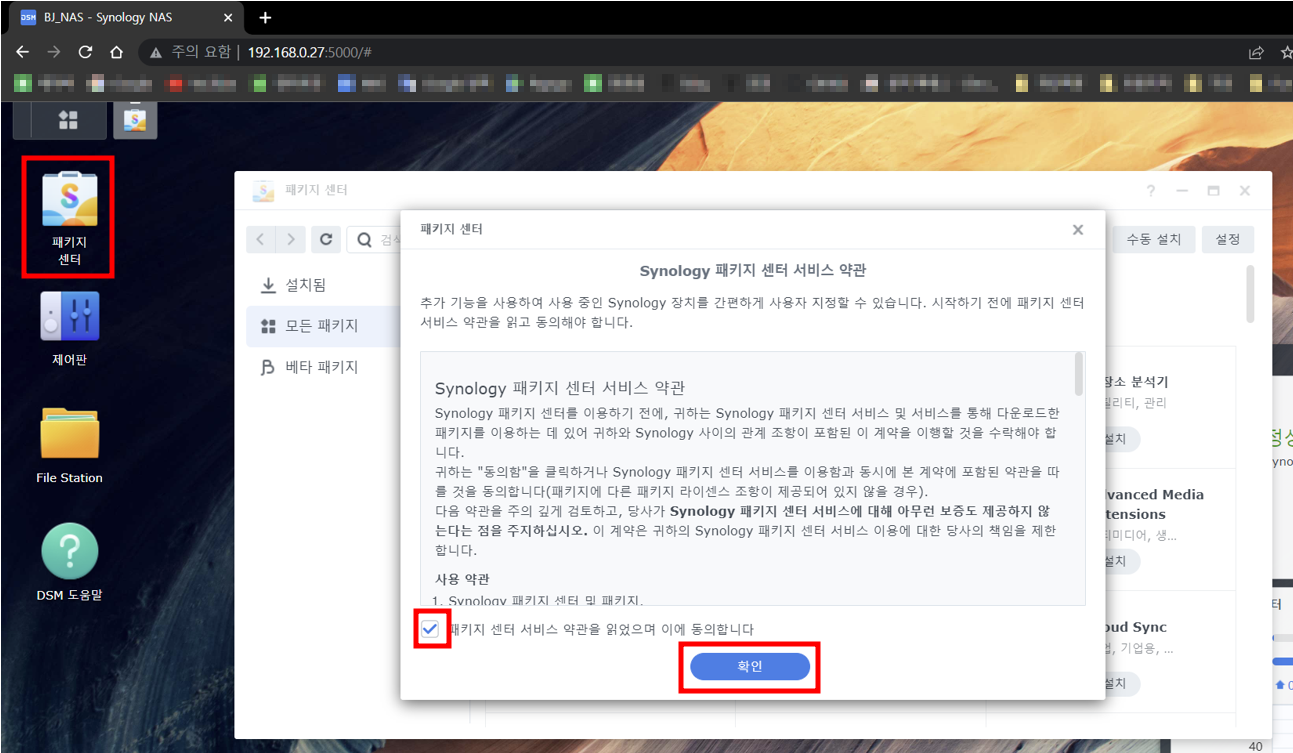Uncheck the terms agreement checkbox
The width and height of the screenshot is (1293, 753).
(x=430, y=629)
